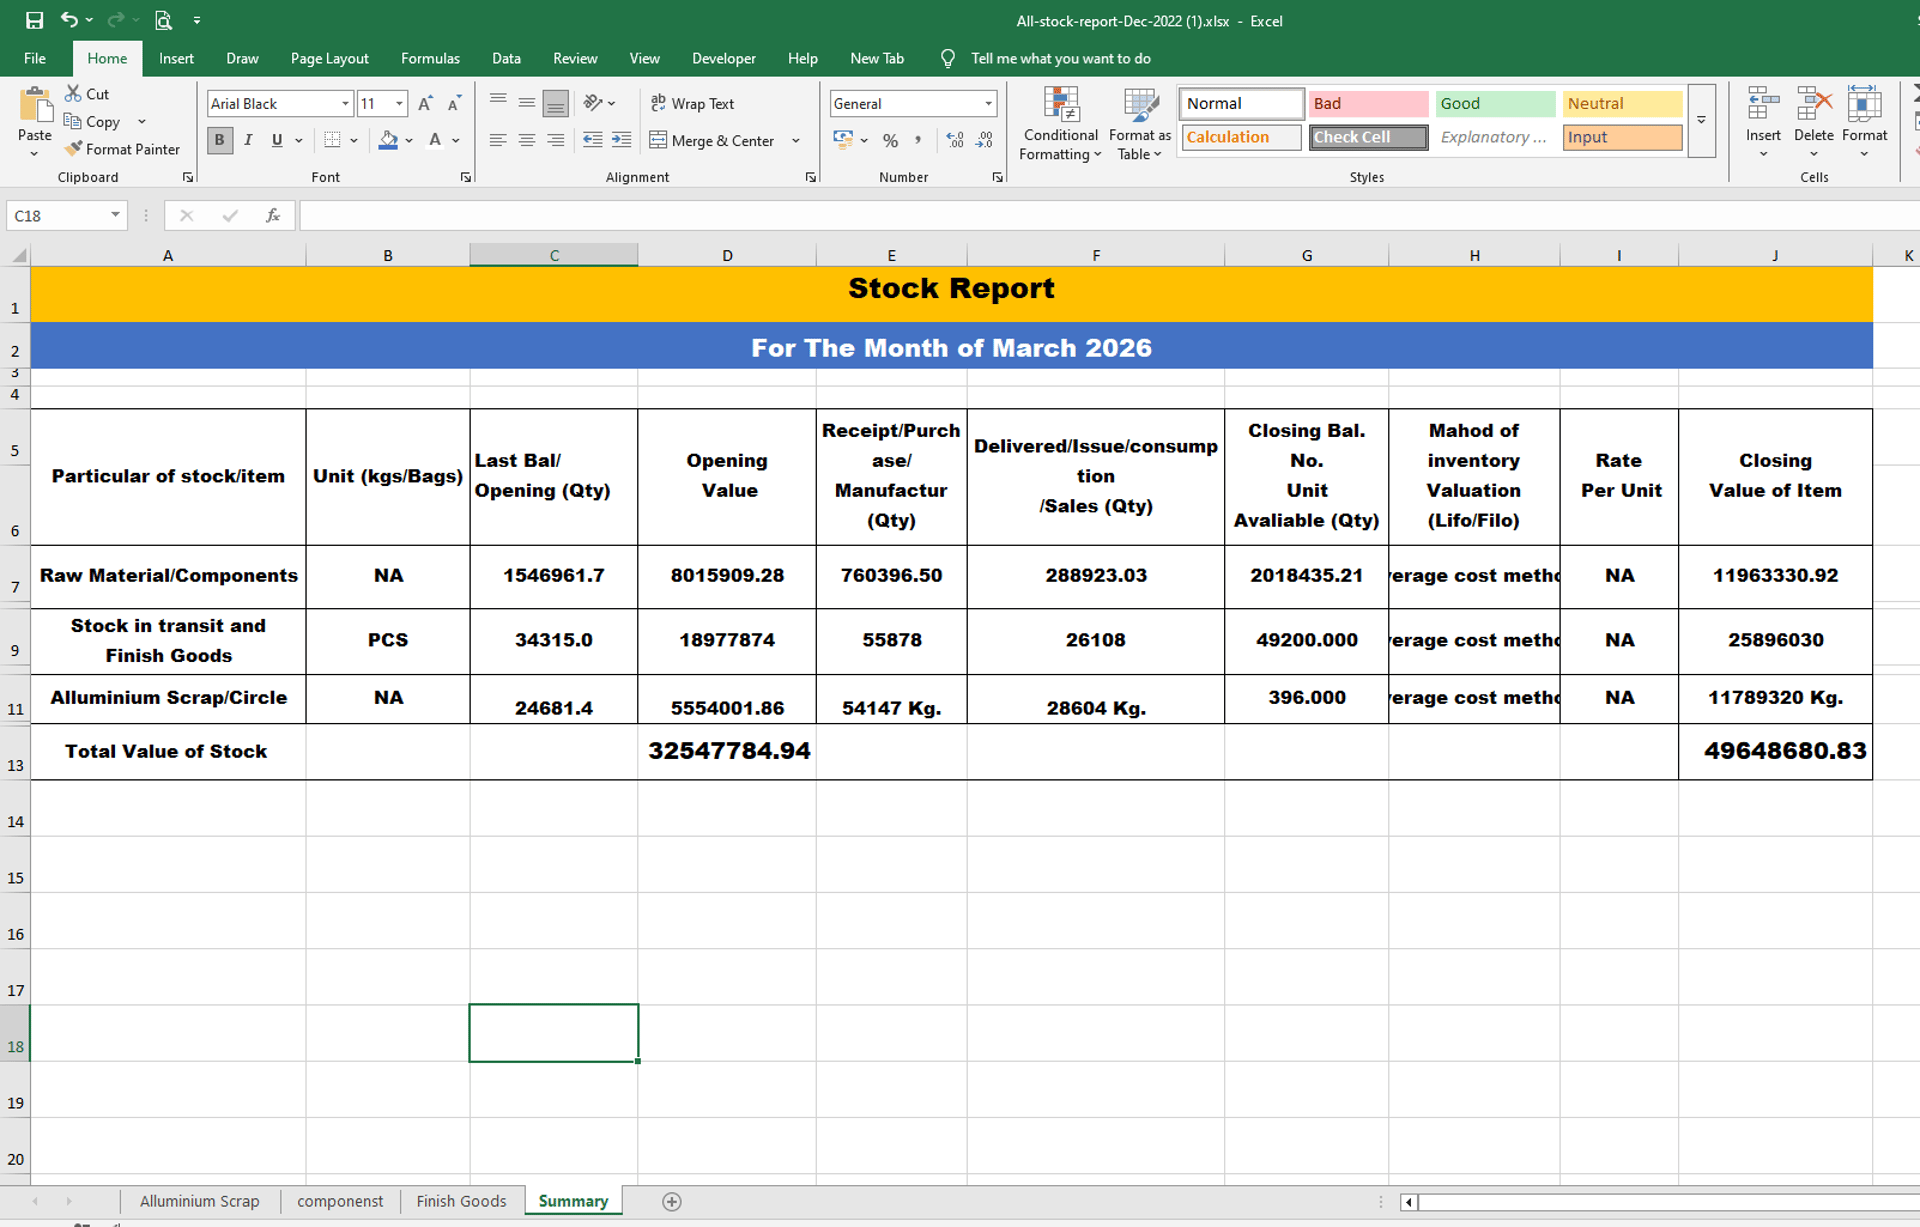Expand the General number format dropdown
1920x1227 pixels.
click(988, 103)
